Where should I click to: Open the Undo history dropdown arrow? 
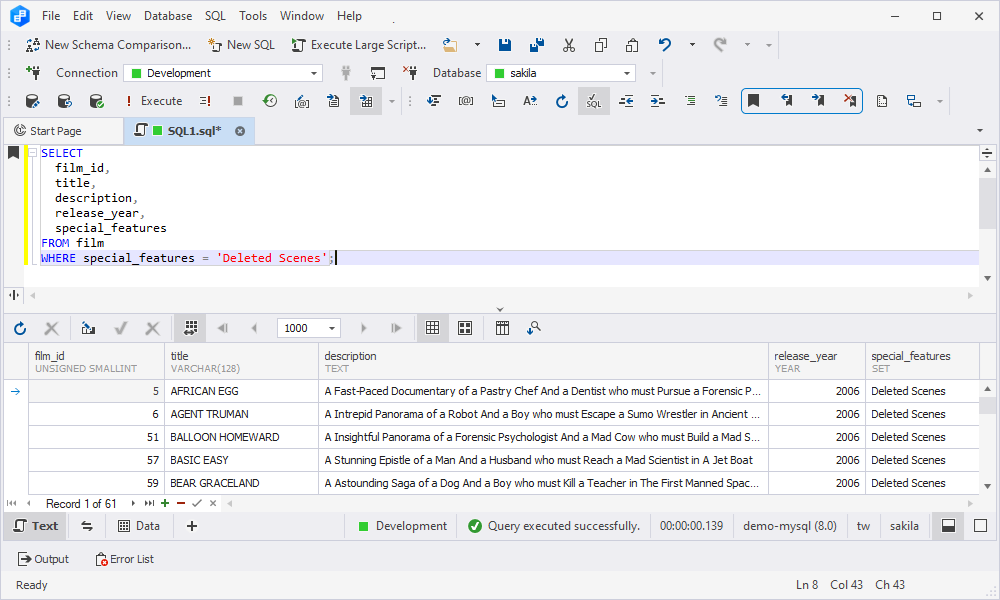click(692, 45)
